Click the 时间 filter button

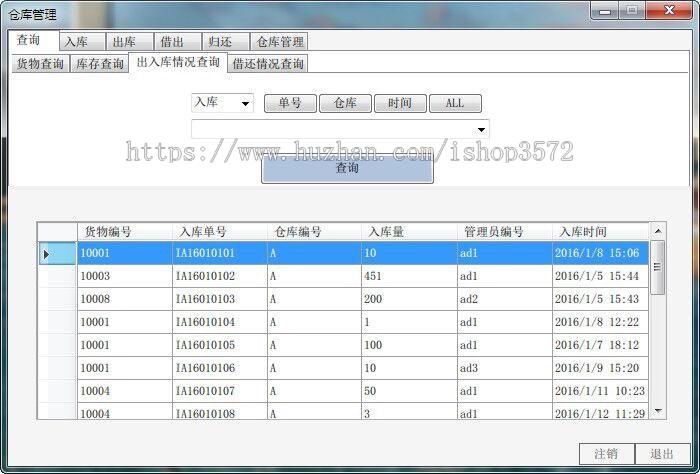point(400,103)
